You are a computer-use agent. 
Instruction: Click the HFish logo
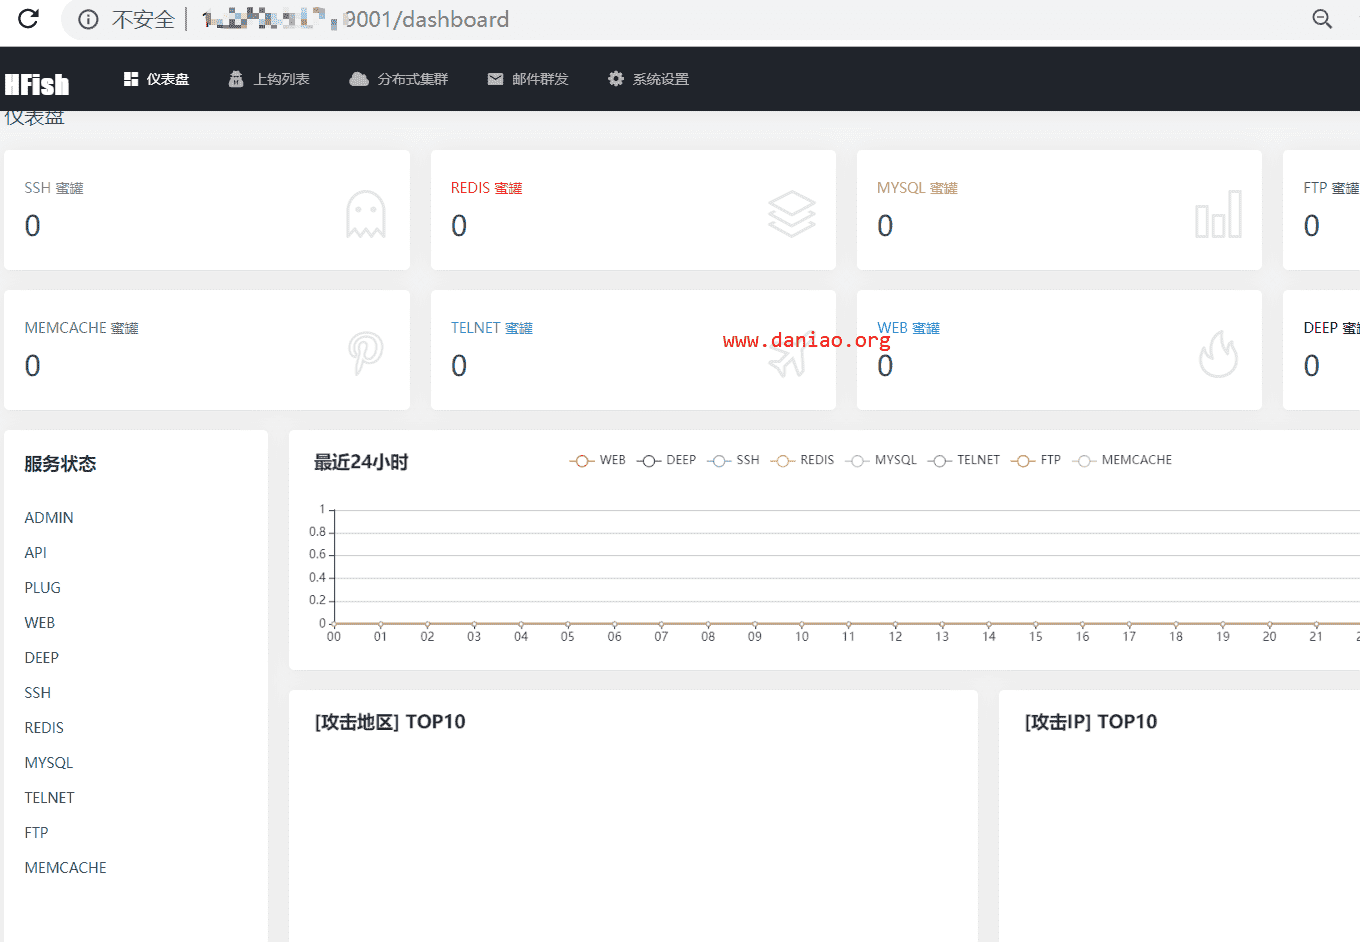(37, 84)
